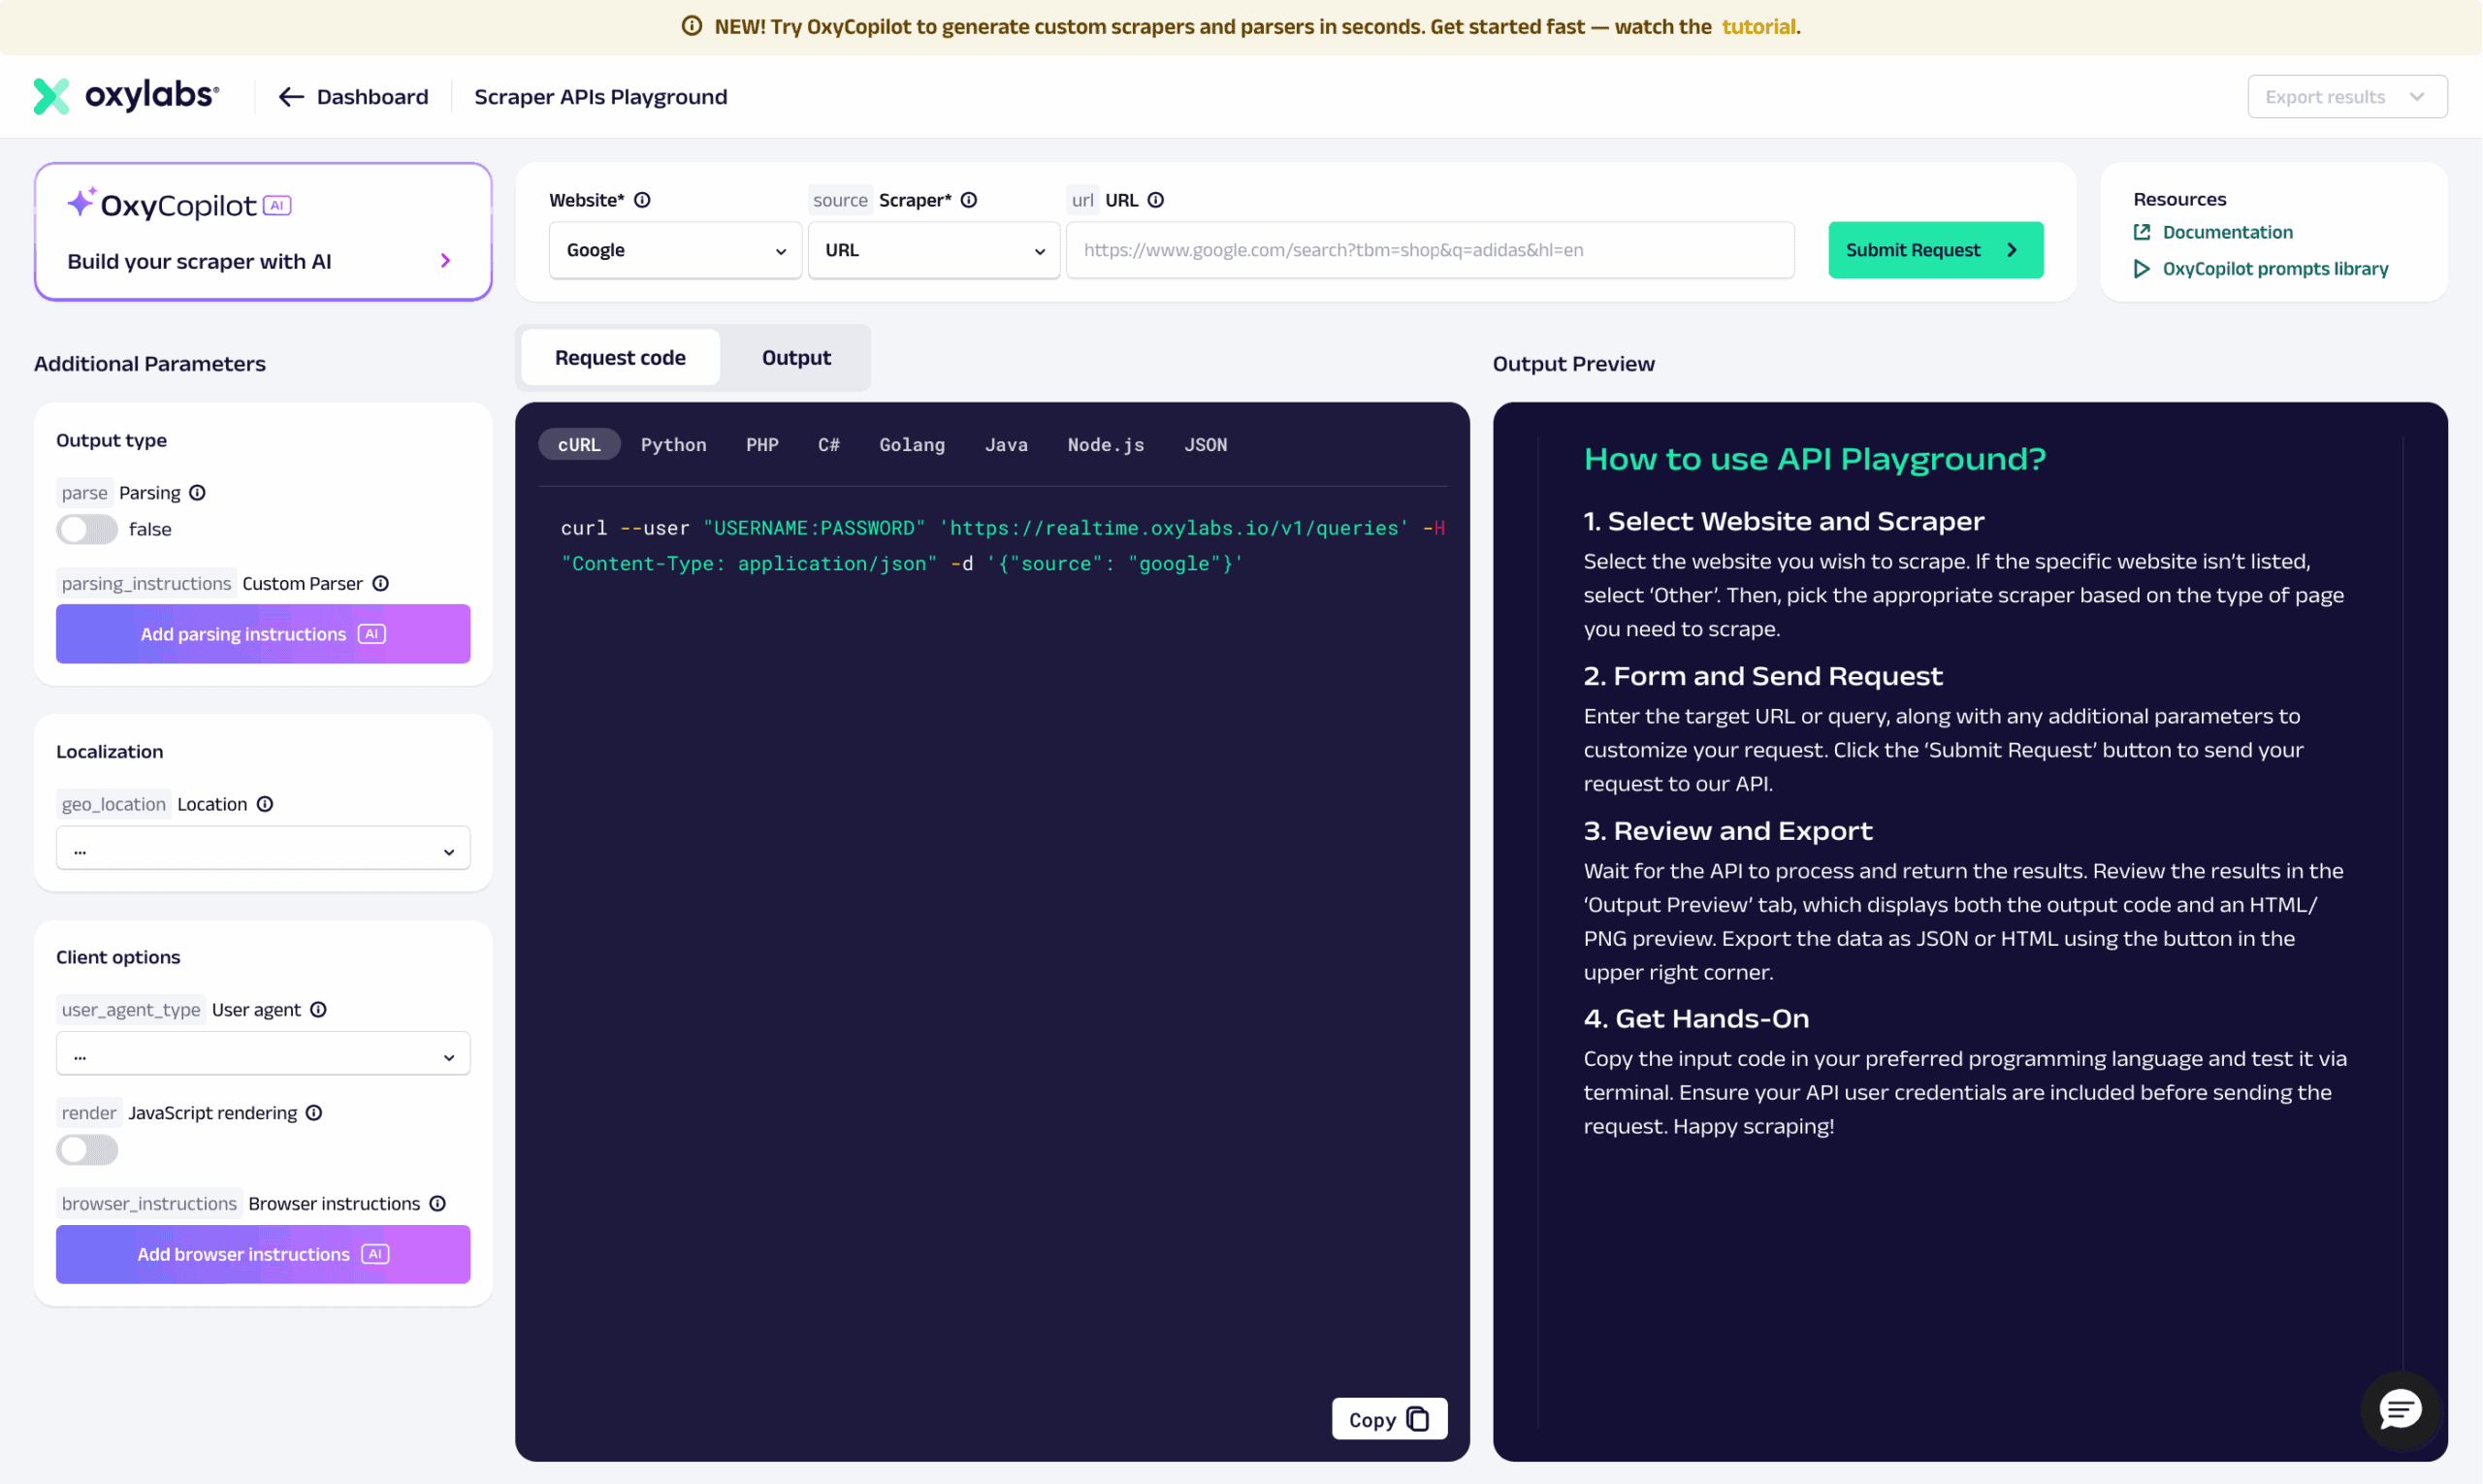Expand the Location dropdown

263,849
